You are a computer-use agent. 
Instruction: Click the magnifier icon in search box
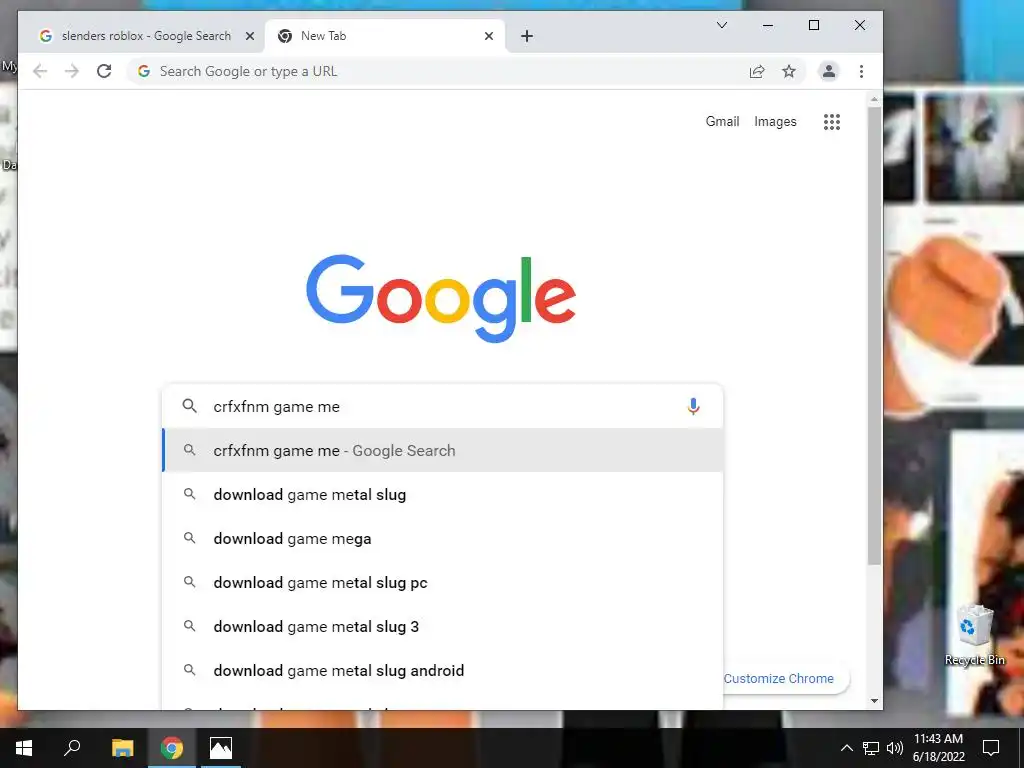click(189, 406)
